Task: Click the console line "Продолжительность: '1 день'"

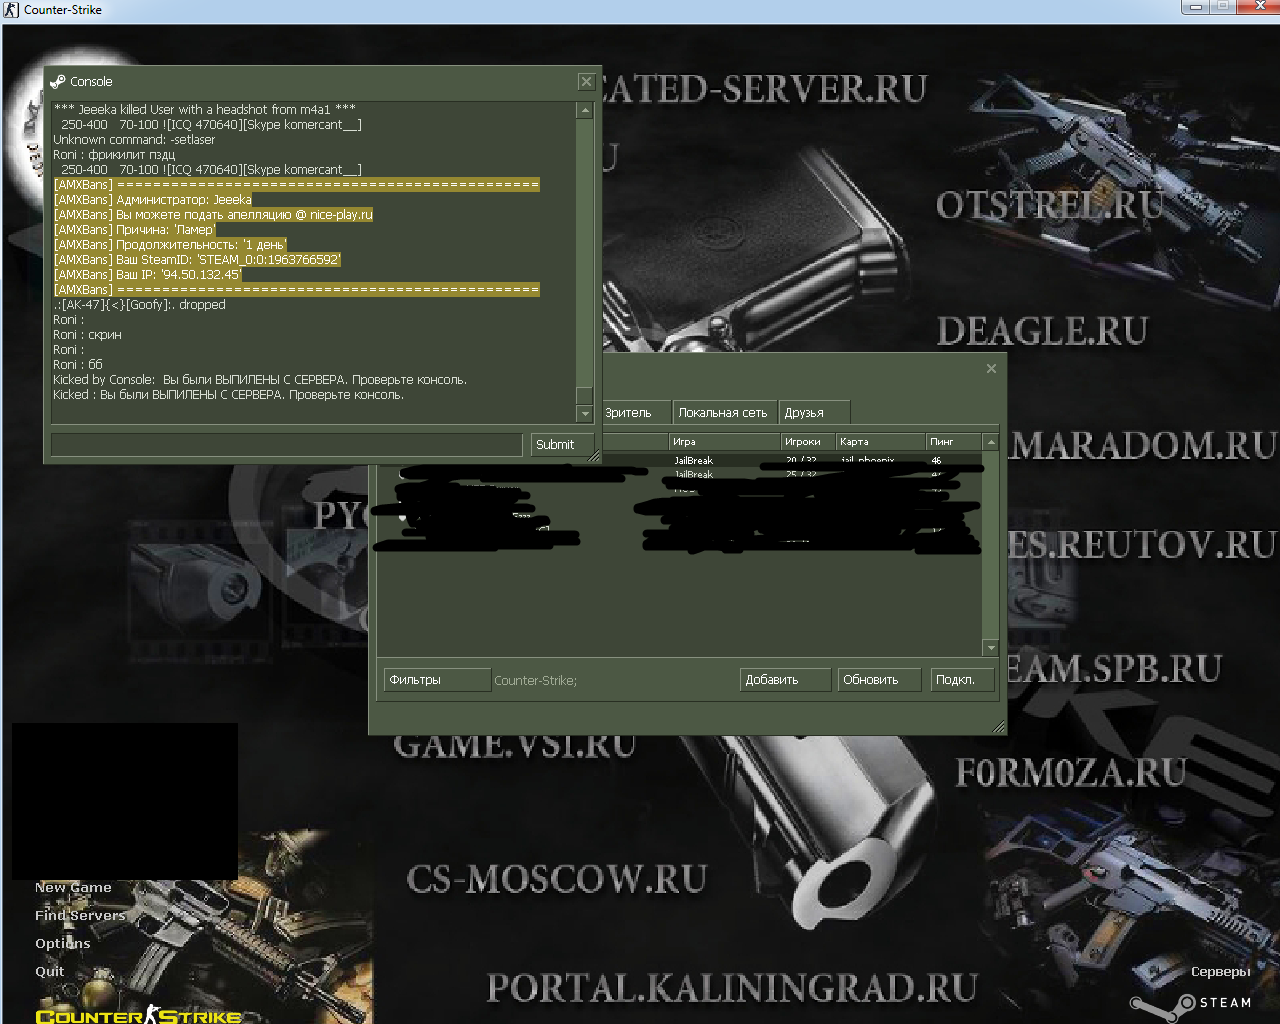Action: tap(170, 245)
